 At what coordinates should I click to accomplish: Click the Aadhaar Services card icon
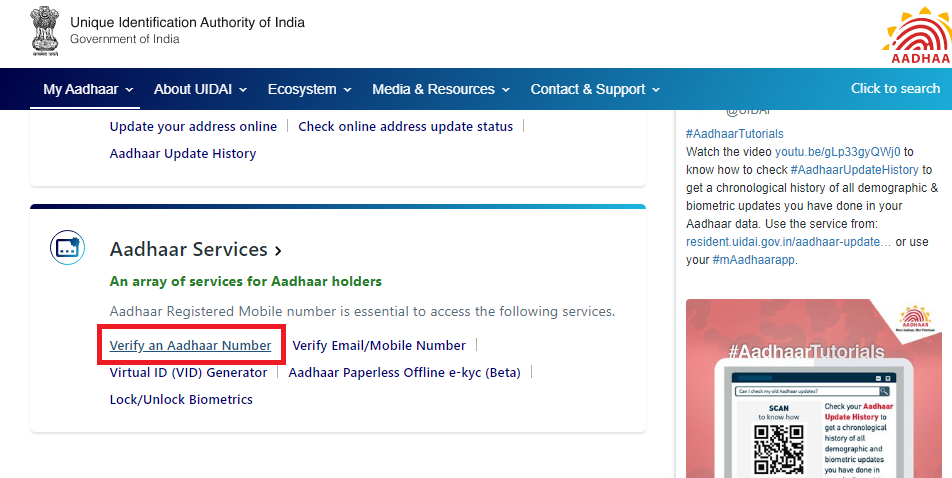(67, 247)
